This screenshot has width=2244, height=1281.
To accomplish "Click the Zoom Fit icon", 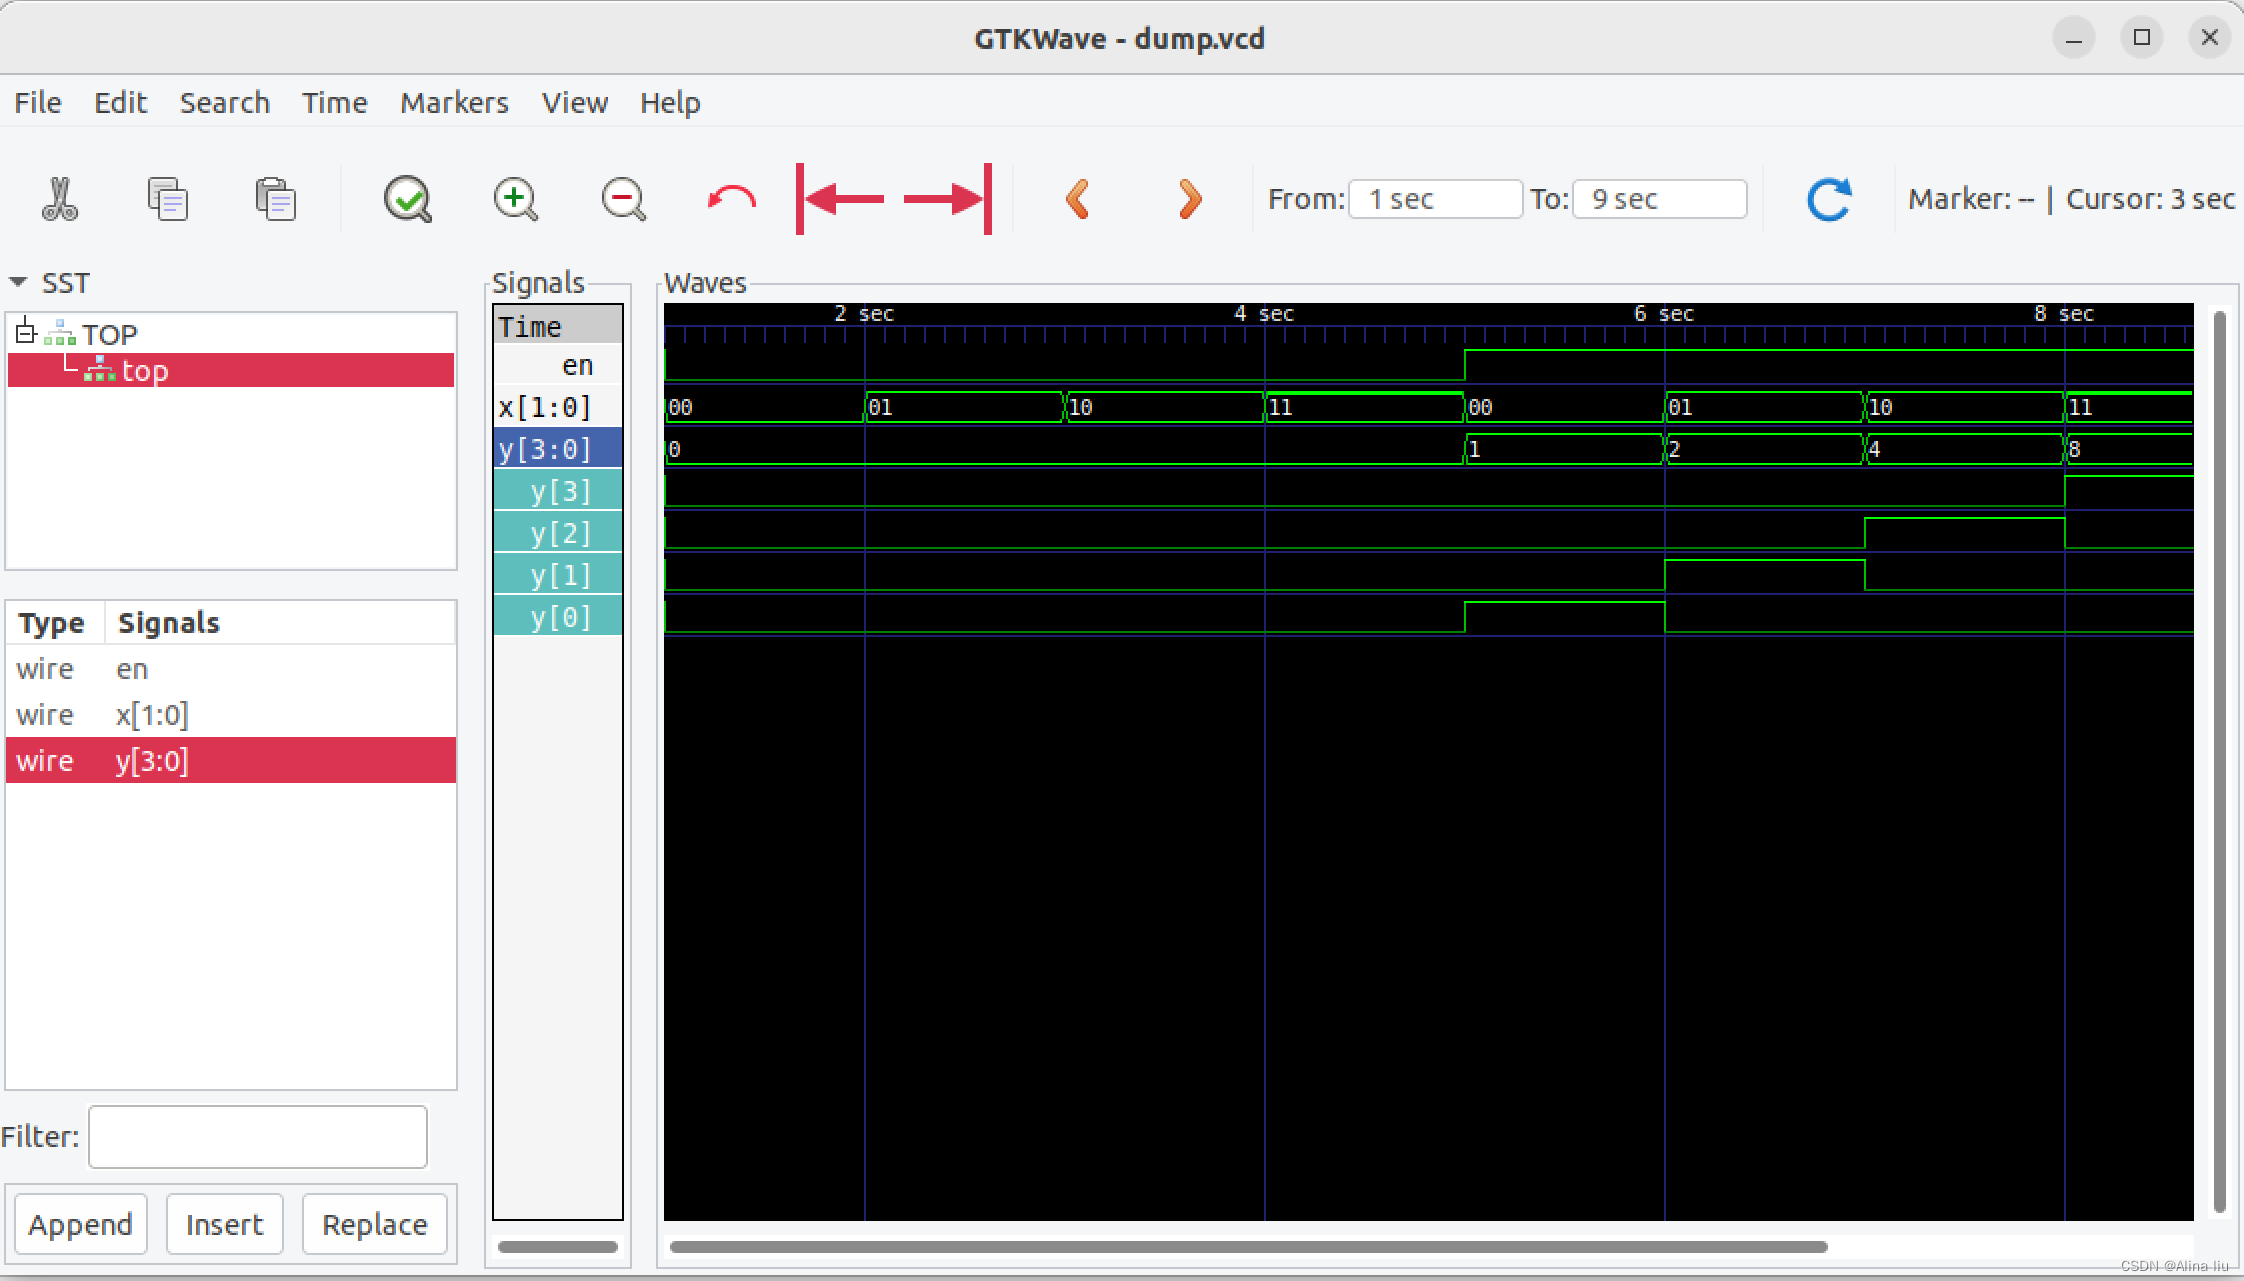I will pyautogui.click(x=407, y=199).
